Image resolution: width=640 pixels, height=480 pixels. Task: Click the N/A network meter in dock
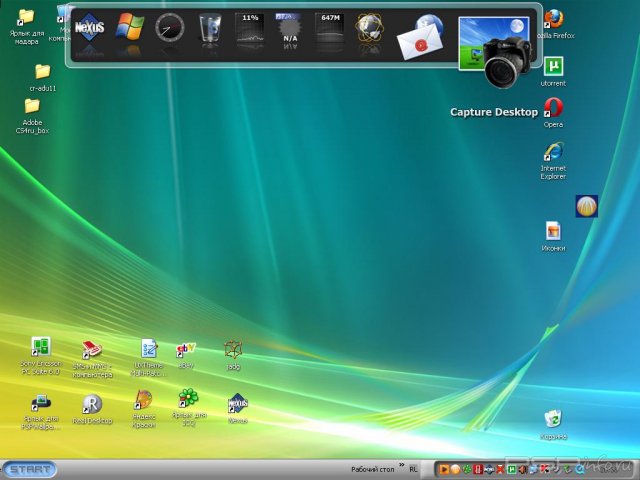coord(290,28)
